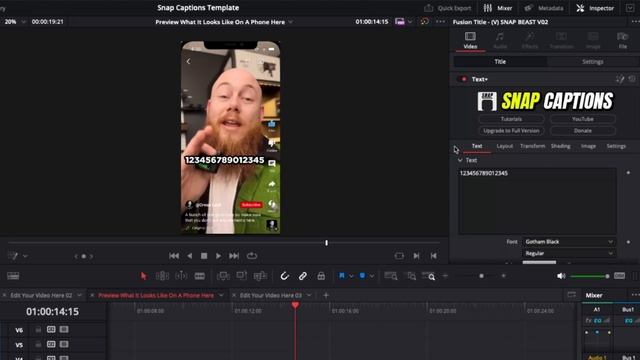Select the Blade edit tool

tap(200, 276)
